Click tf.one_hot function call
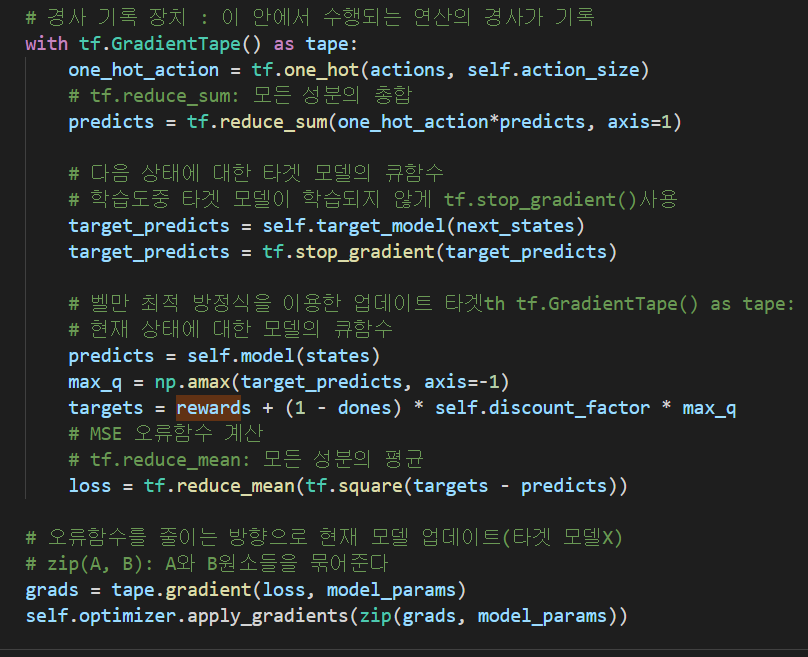The height and width of the screenshot is (657, 808). point(305,70)
